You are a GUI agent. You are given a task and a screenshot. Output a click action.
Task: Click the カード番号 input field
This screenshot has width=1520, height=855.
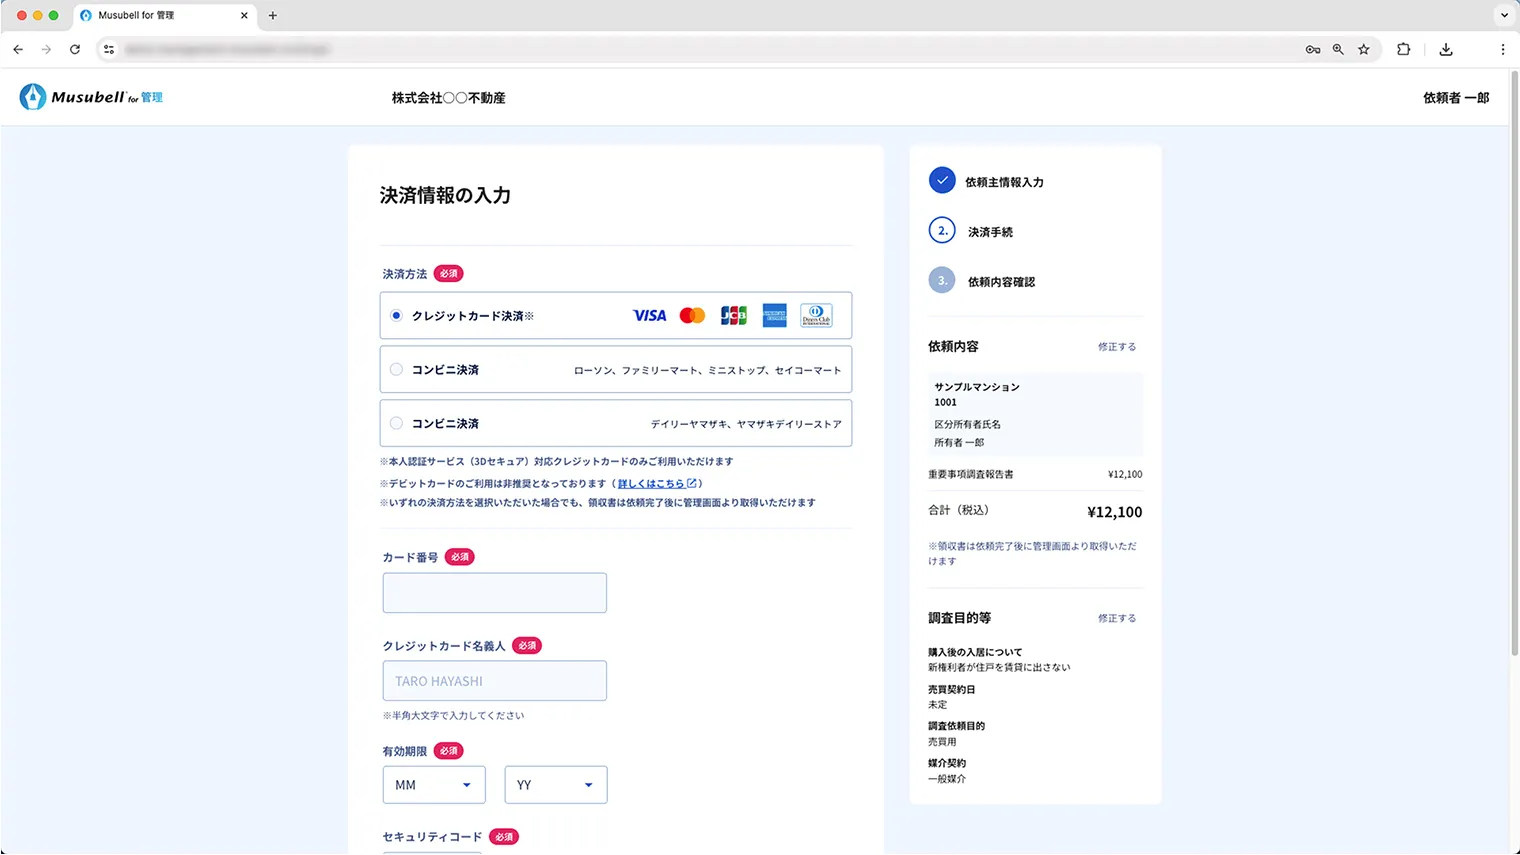(494, 592)
